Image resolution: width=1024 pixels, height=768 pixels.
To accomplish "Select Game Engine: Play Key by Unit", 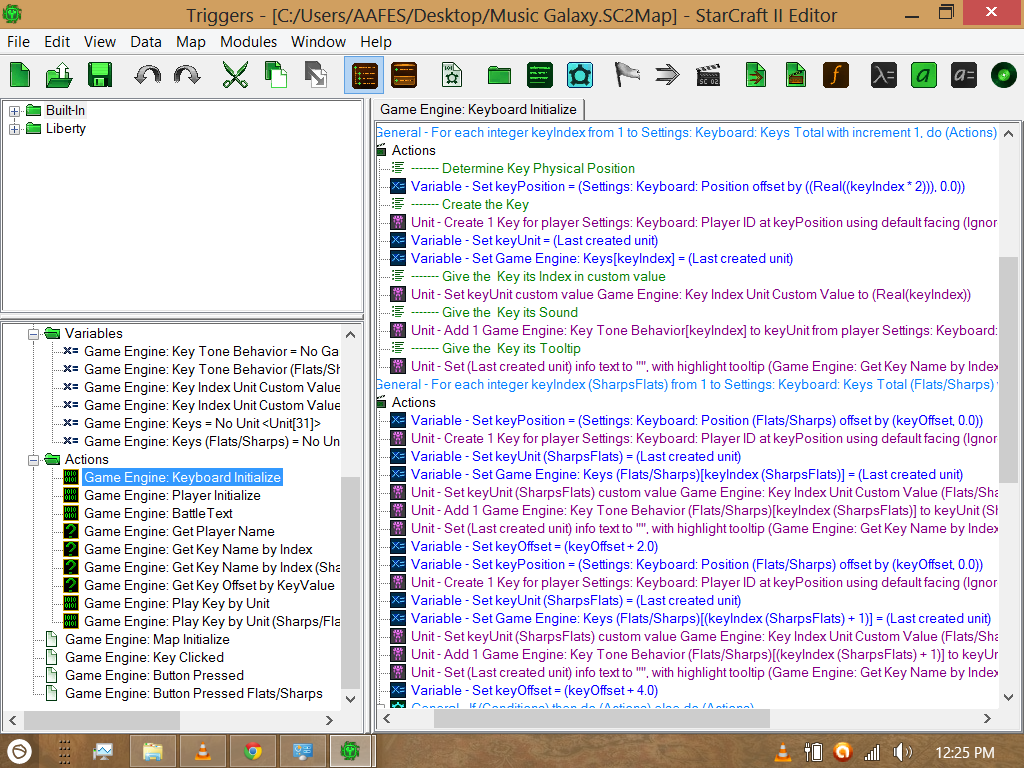I will coord(176,603).
